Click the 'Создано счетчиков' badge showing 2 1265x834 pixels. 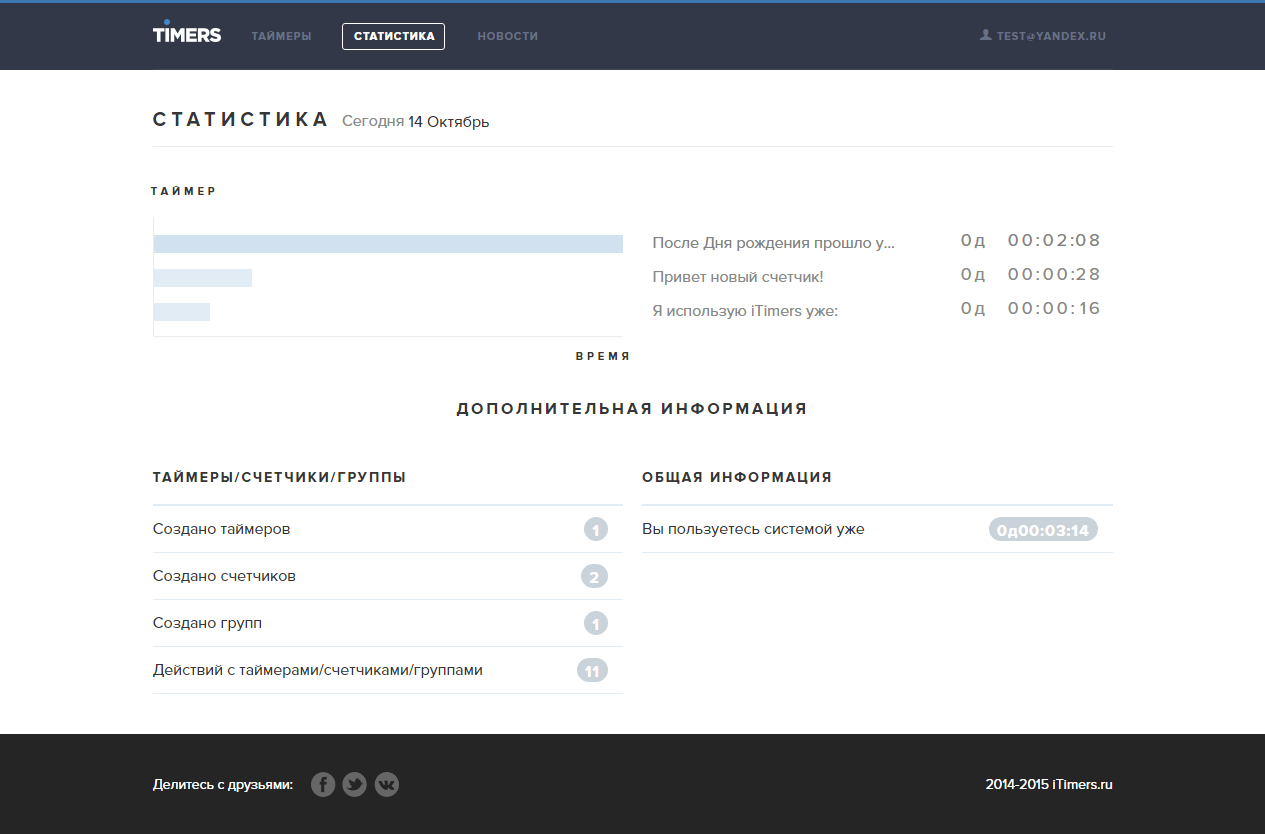click(x=594, y=576)
